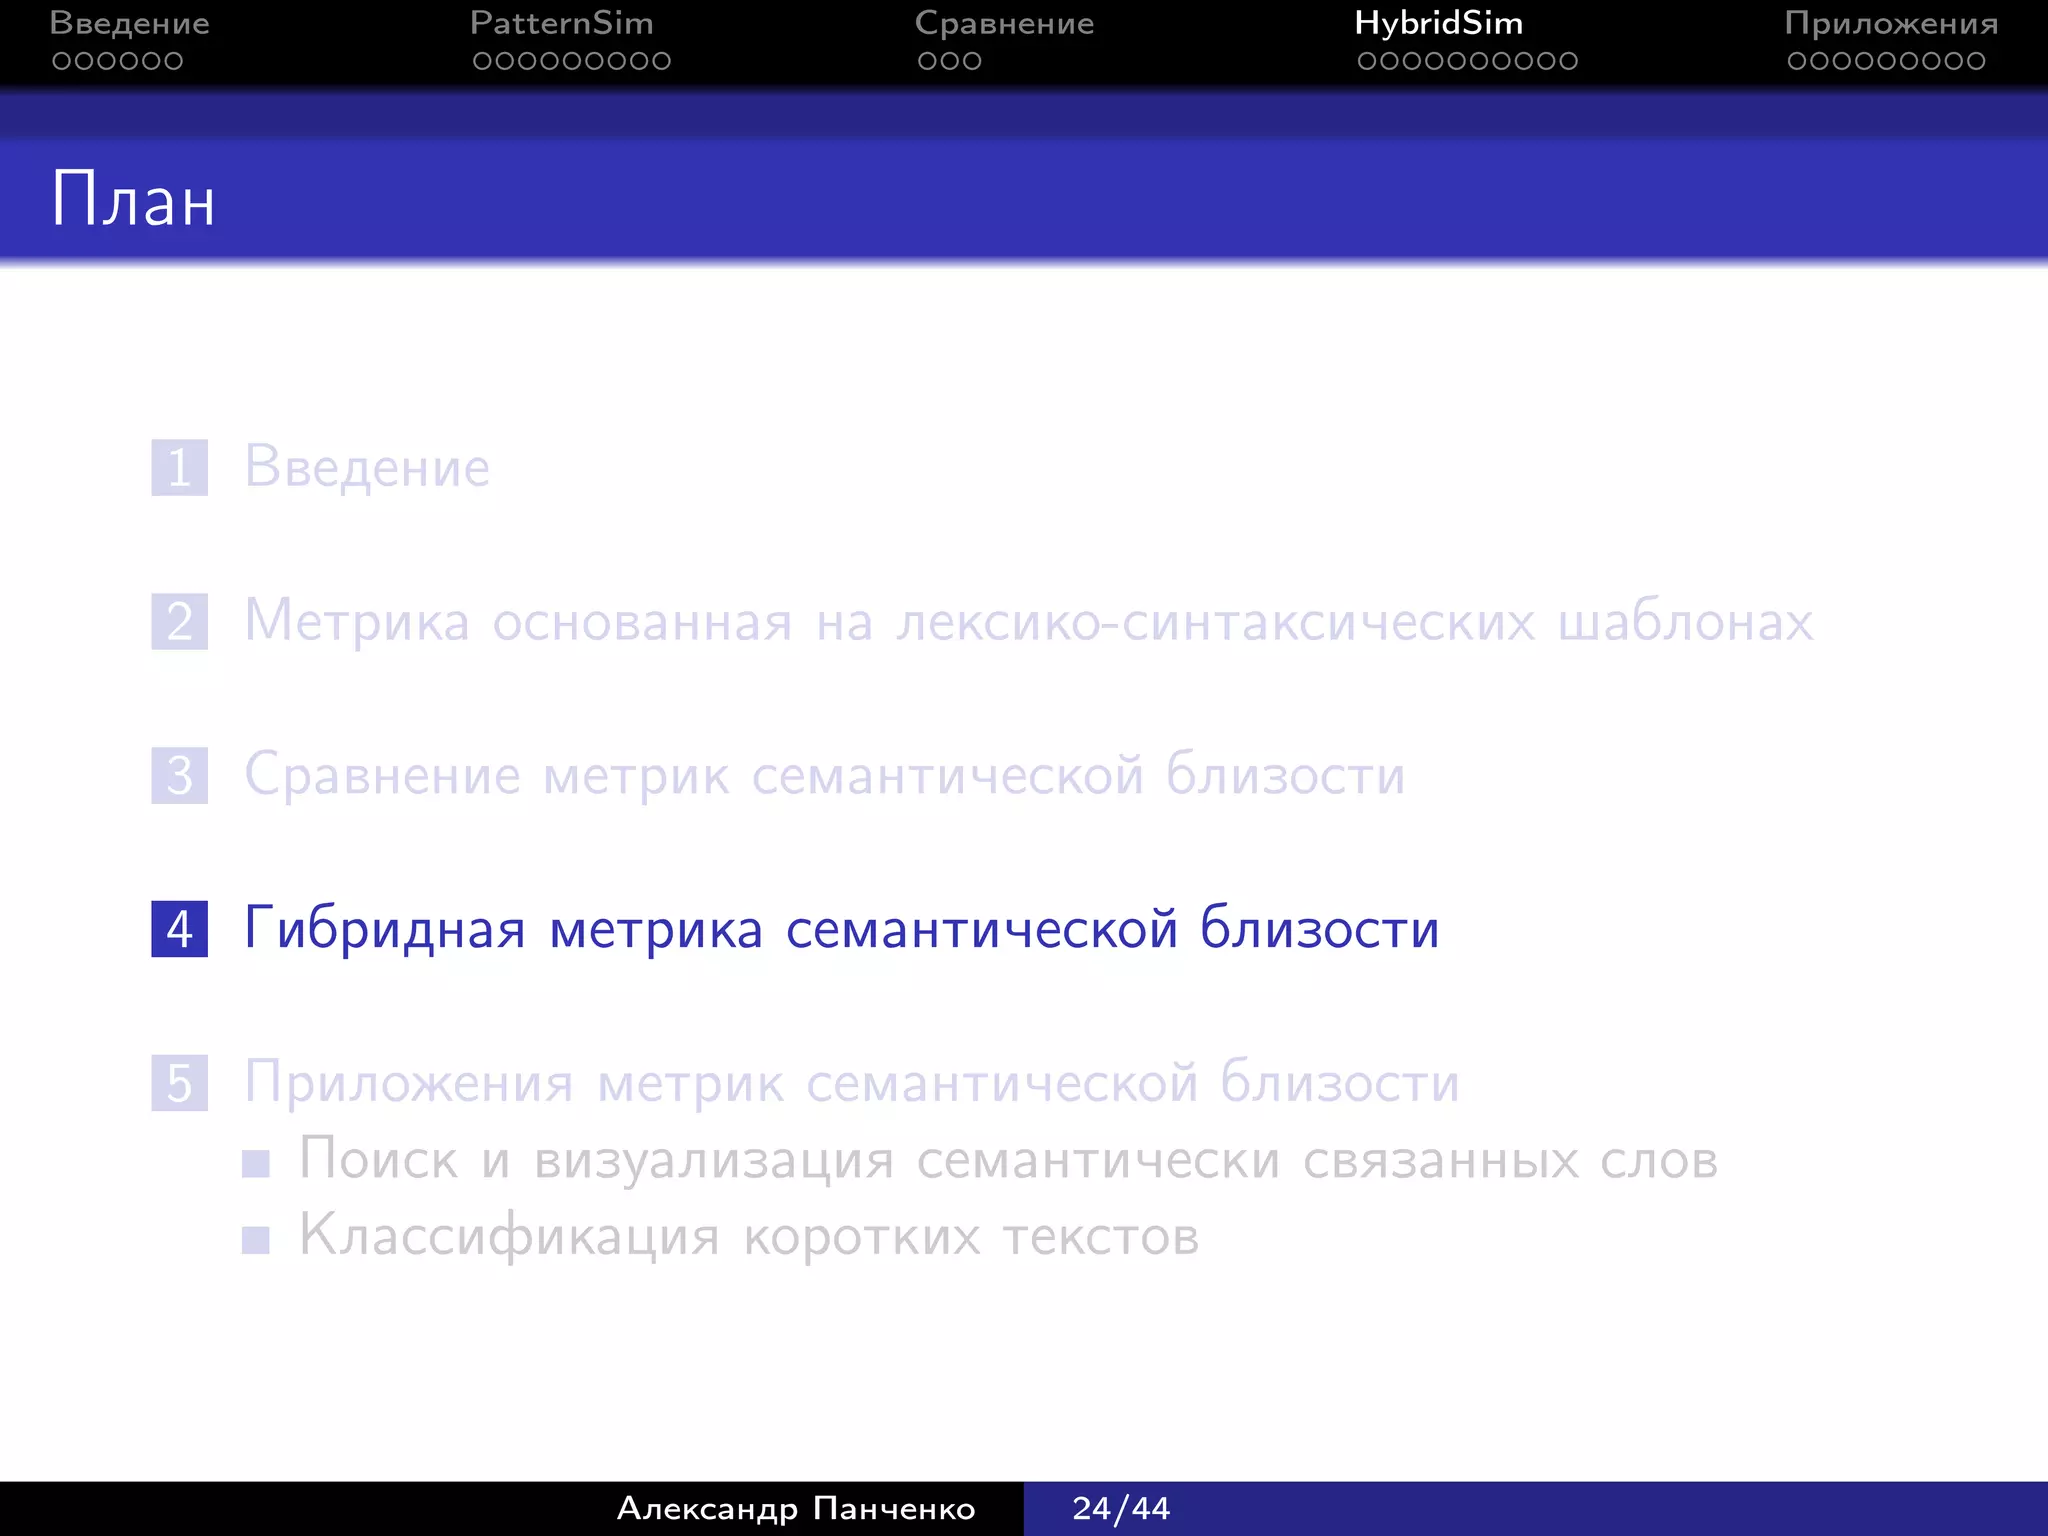The height and width of the screenshot is (1536, 2048).
Task: Click the square bullet before Поиск и визуализация
Action: click(256, 1163)
